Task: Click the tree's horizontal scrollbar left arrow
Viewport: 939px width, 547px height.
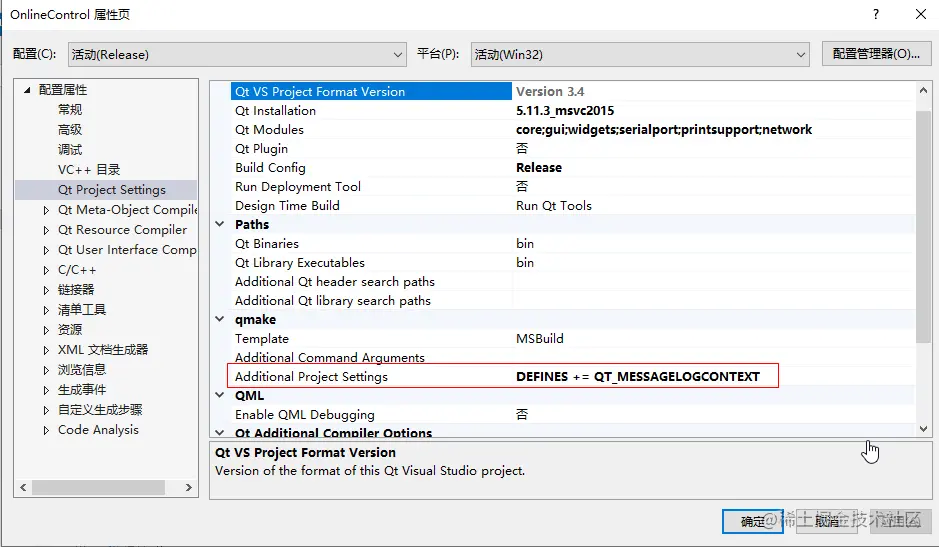Action: (23, 487)
